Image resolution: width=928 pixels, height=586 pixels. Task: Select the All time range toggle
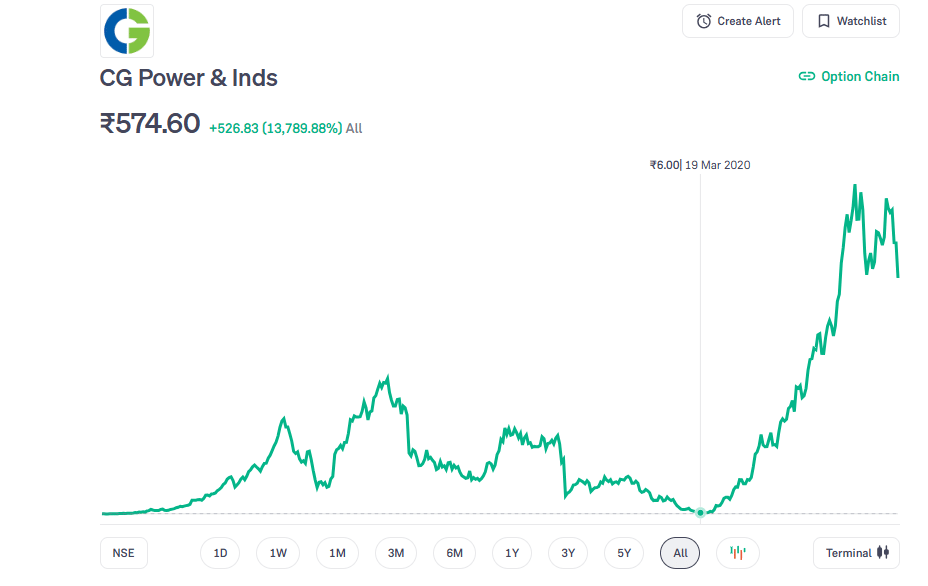680,553
